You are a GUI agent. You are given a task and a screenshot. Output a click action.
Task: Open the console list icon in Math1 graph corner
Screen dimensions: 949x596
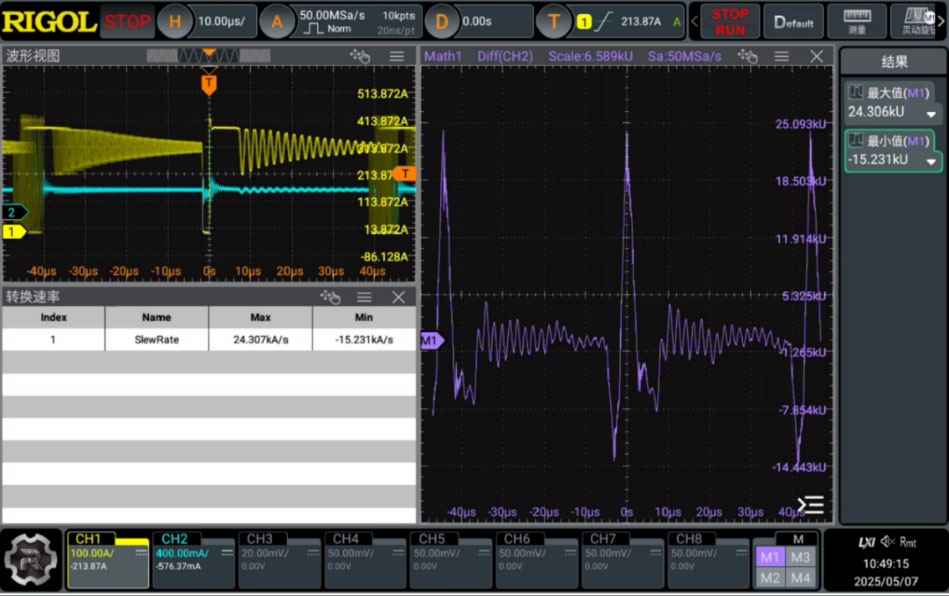click(810, 504)
